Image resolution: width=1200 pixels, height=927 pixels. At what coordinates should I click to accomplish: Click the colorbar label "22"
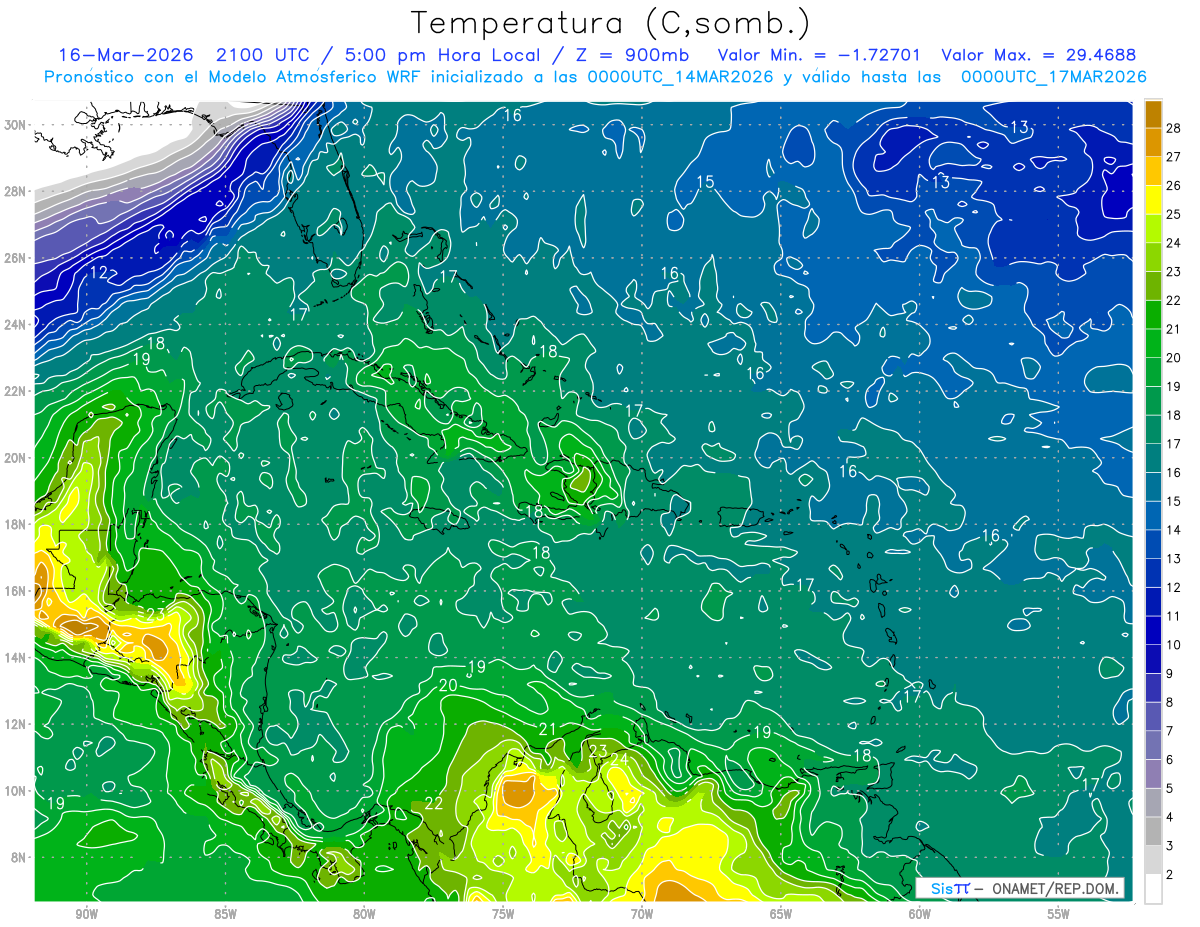(x=1174, y=301)
